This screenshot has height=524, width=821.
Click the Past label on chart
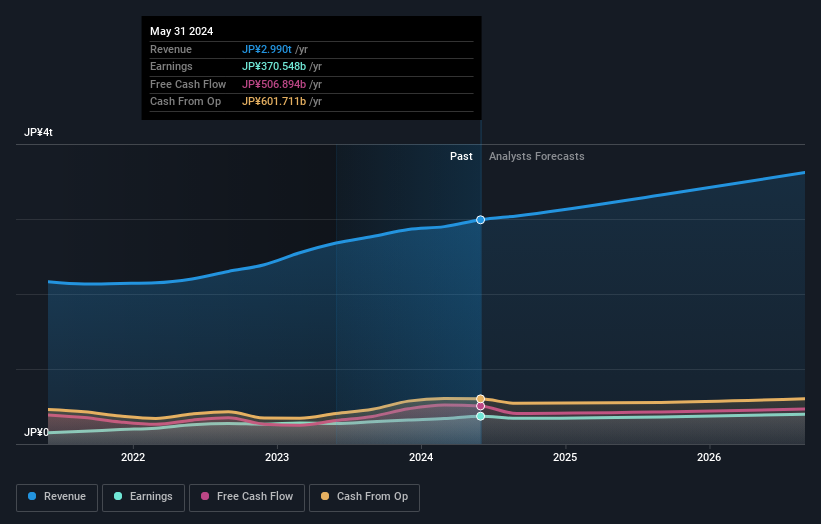[461, 156]
